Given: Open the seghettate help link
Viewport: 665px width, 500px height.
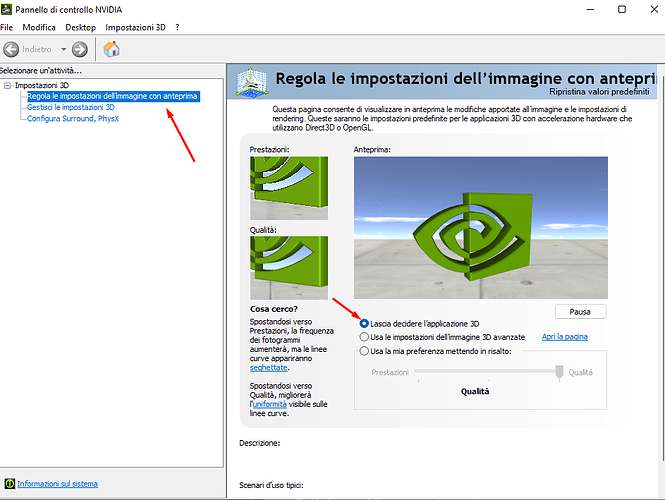Looking at the screenshot, I should click(x=268, y=368).
